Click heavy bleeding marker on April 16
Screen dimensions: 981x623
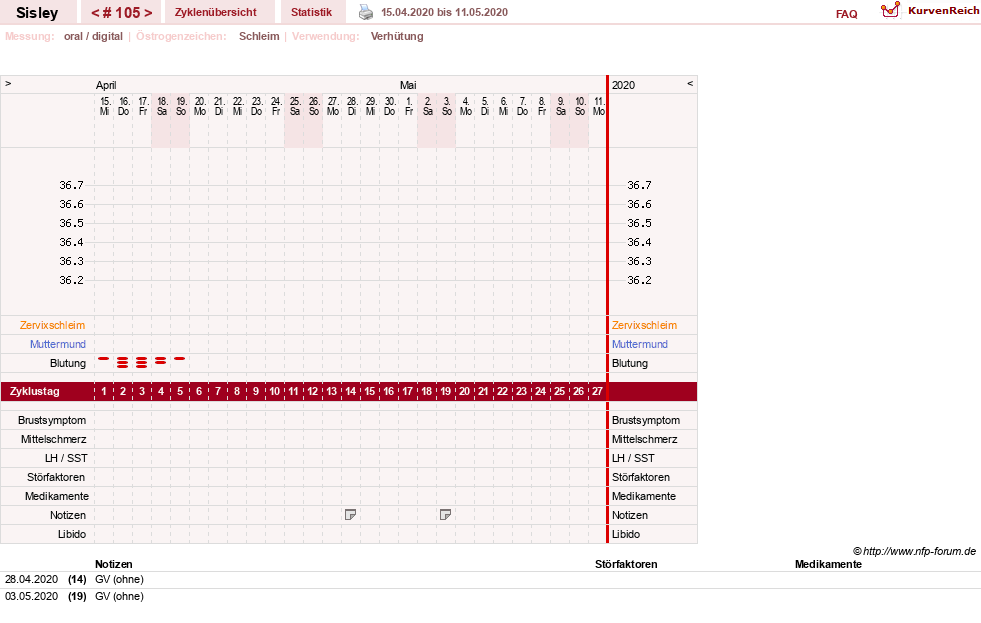(123, 362)
